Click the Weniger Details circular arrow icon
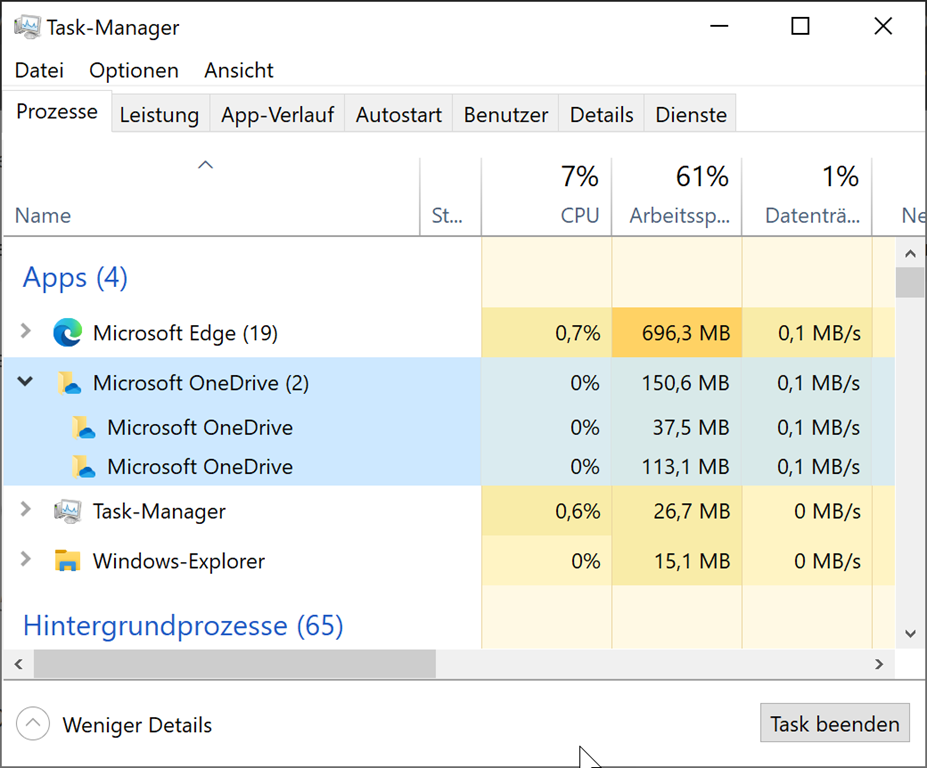 33,725
